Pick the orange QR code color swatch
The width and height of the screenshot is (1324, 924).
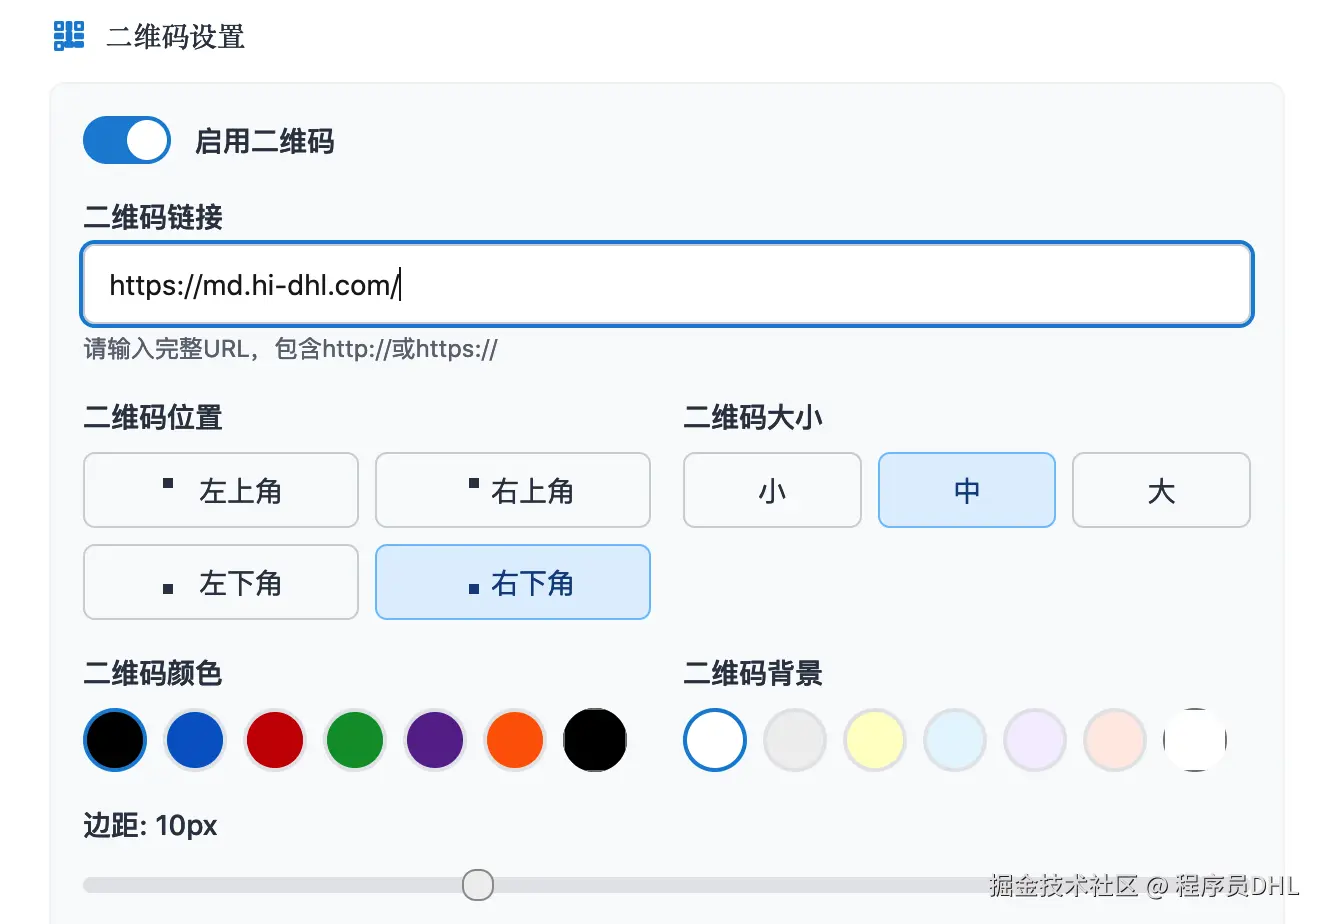pyautogui.click(x=515, y=740)
